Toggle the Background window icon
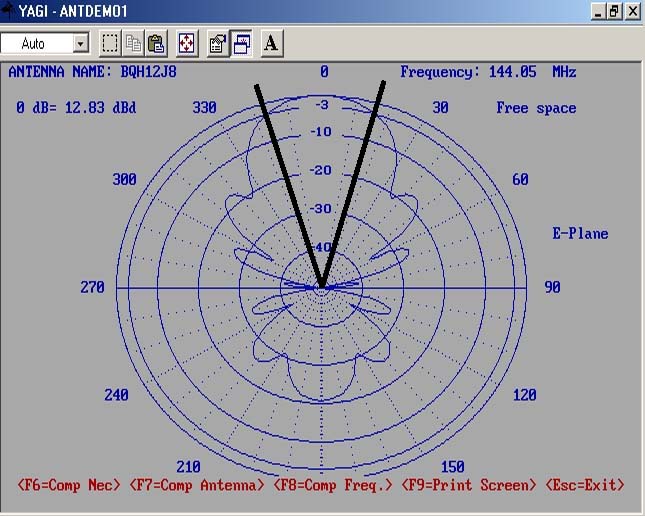The height and width of the screenshot is (516, 645). 241,43
